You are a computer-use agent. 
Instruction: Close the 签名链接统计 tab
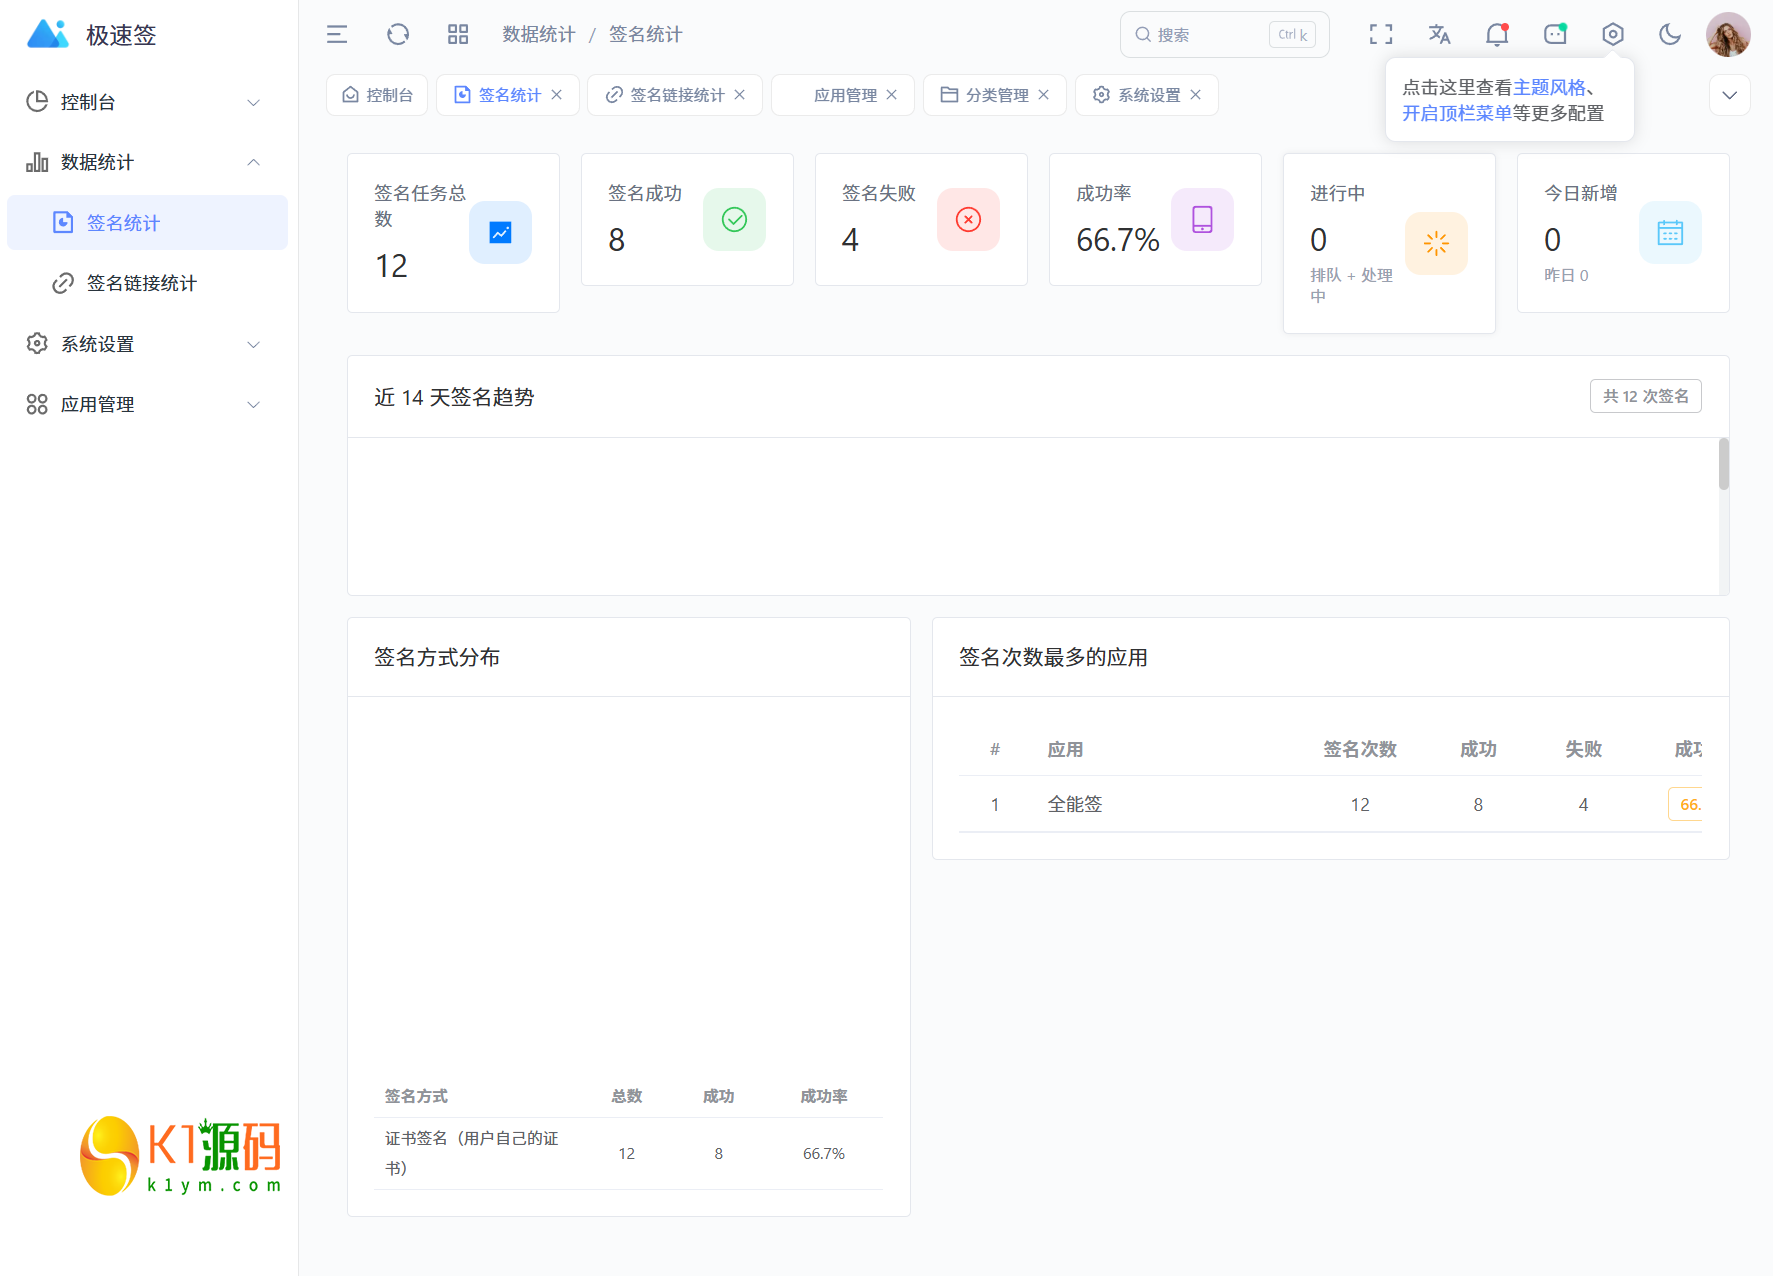click(x=740, y=95)
